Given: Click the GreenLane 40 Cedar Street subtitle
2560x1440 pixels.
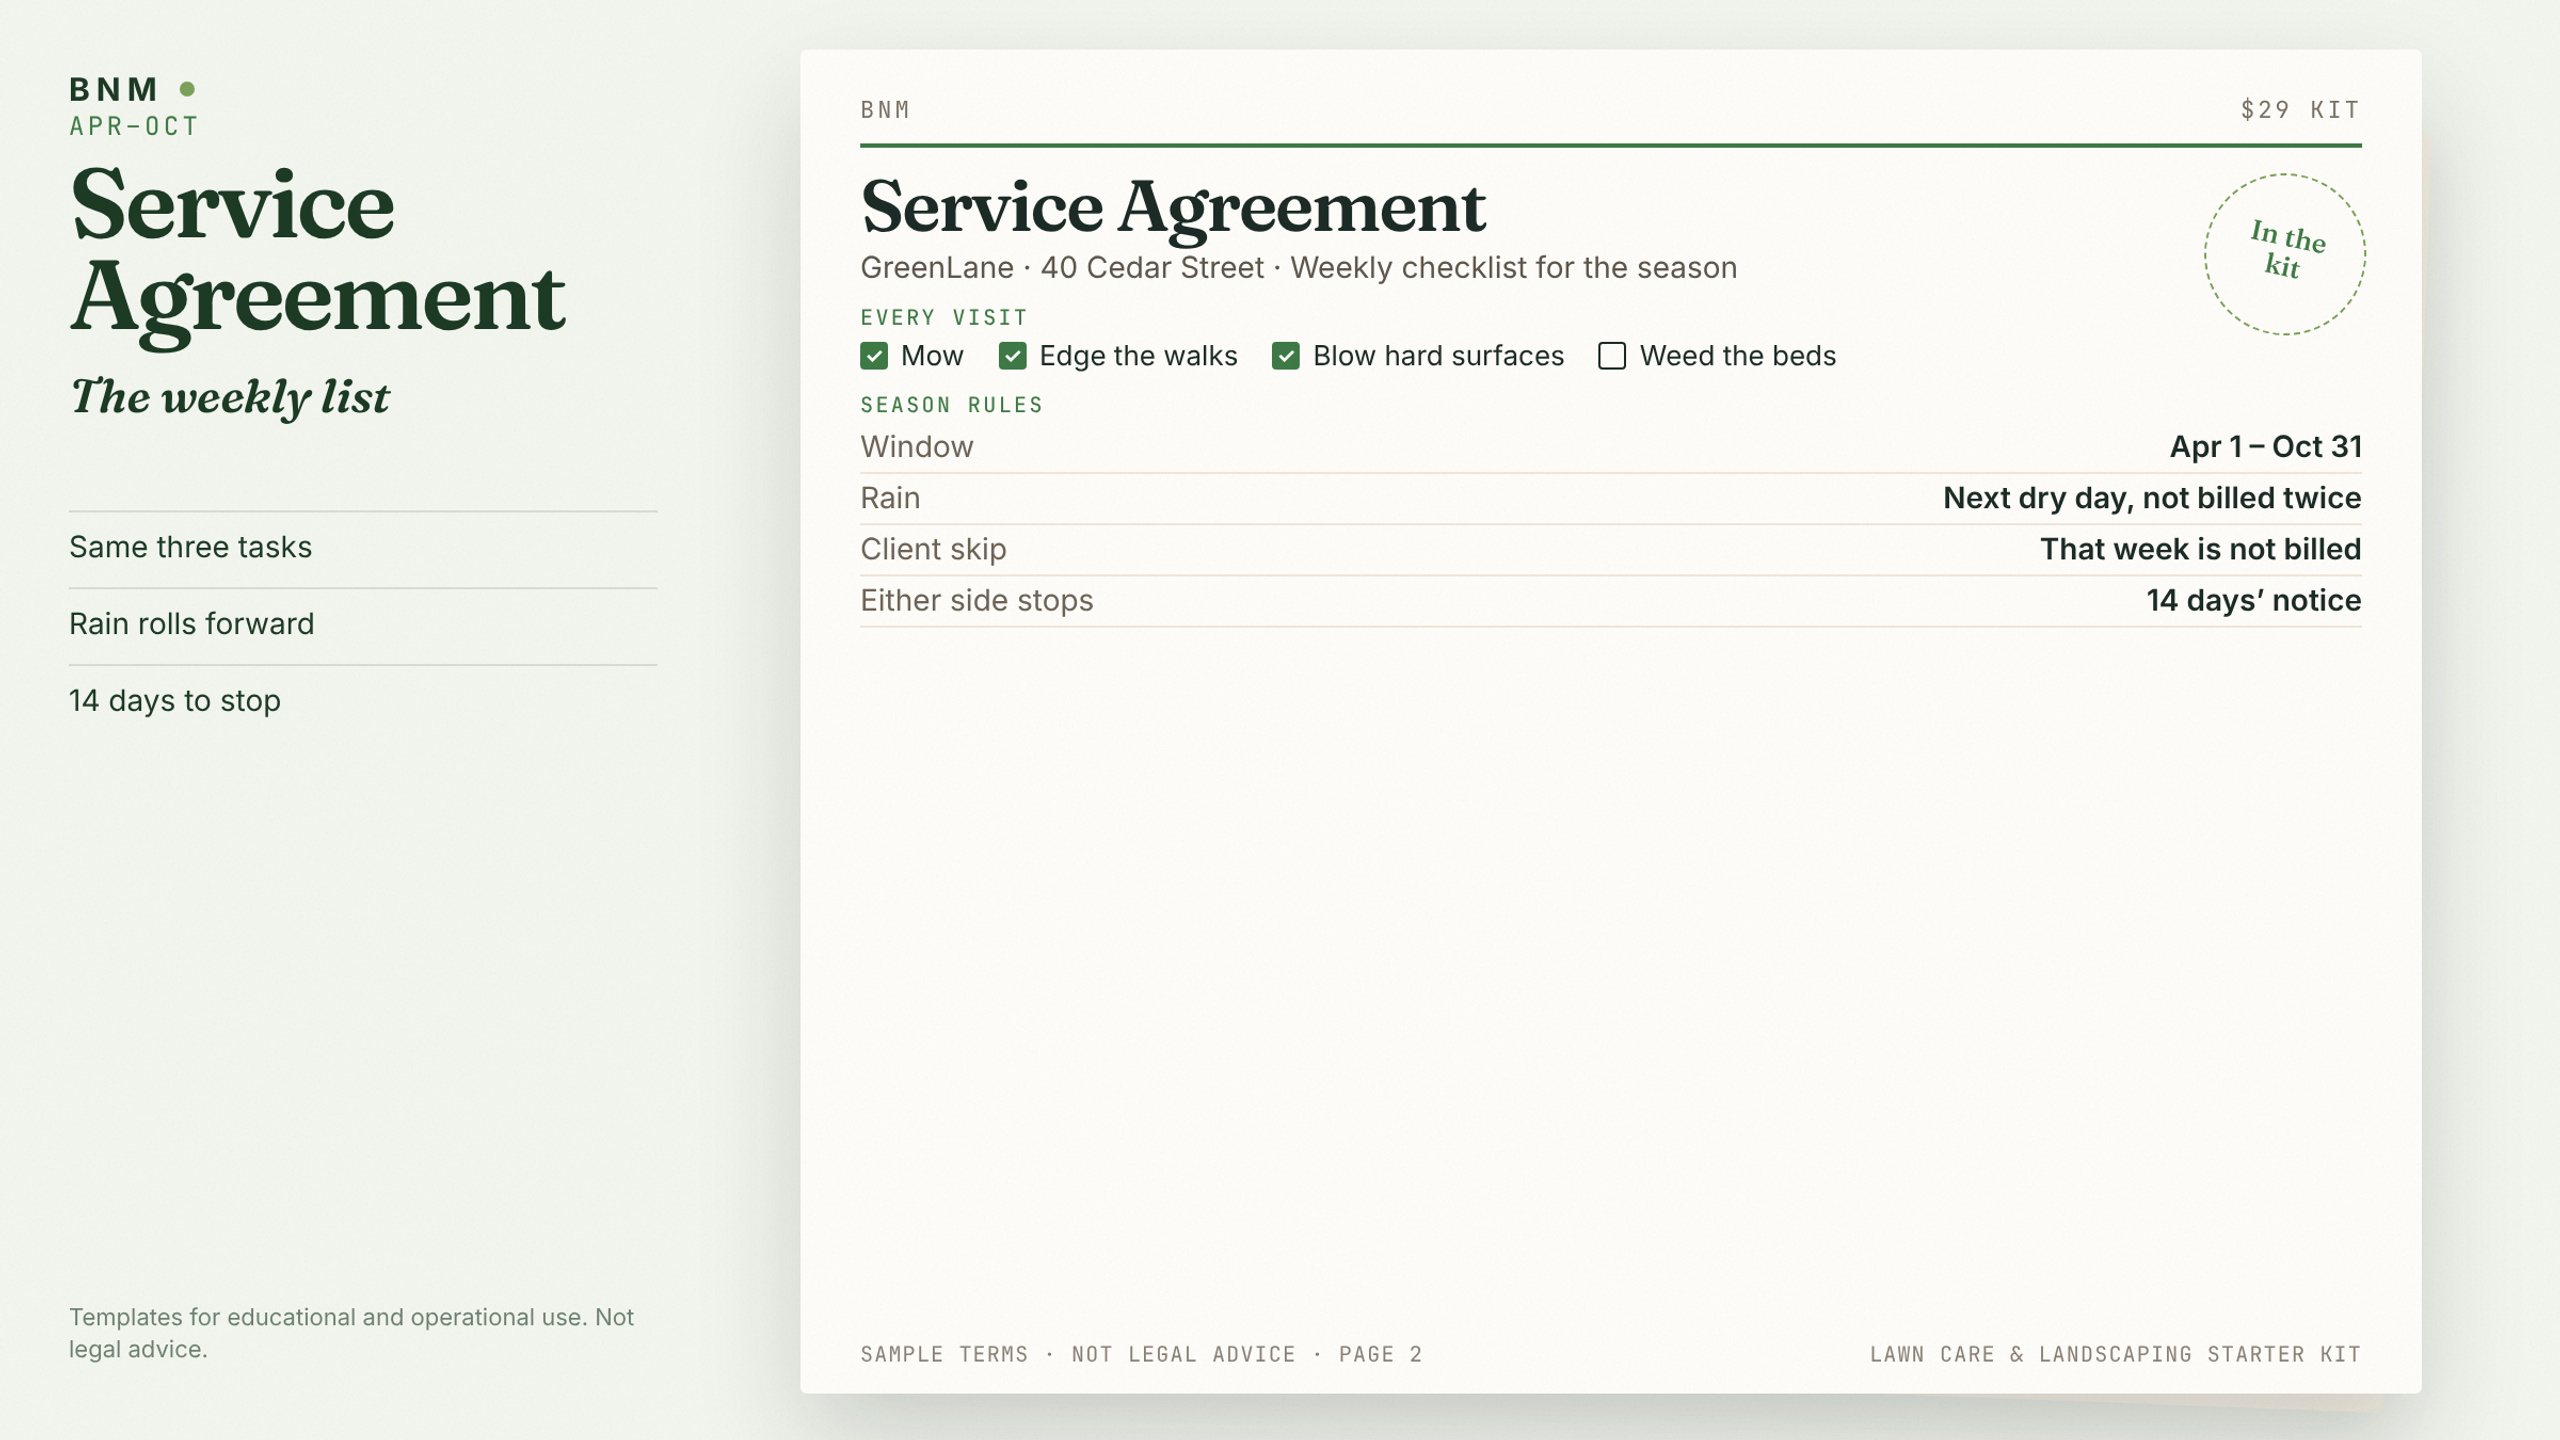Looking at the screenshot, I should click(x=1298, y=268).
